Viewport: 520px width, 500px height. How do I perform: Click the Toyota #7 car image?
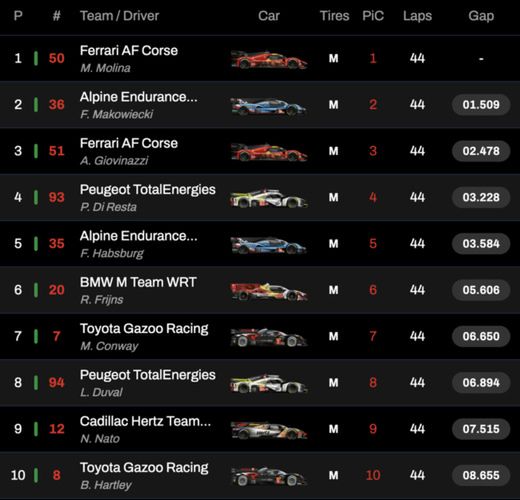269,337
